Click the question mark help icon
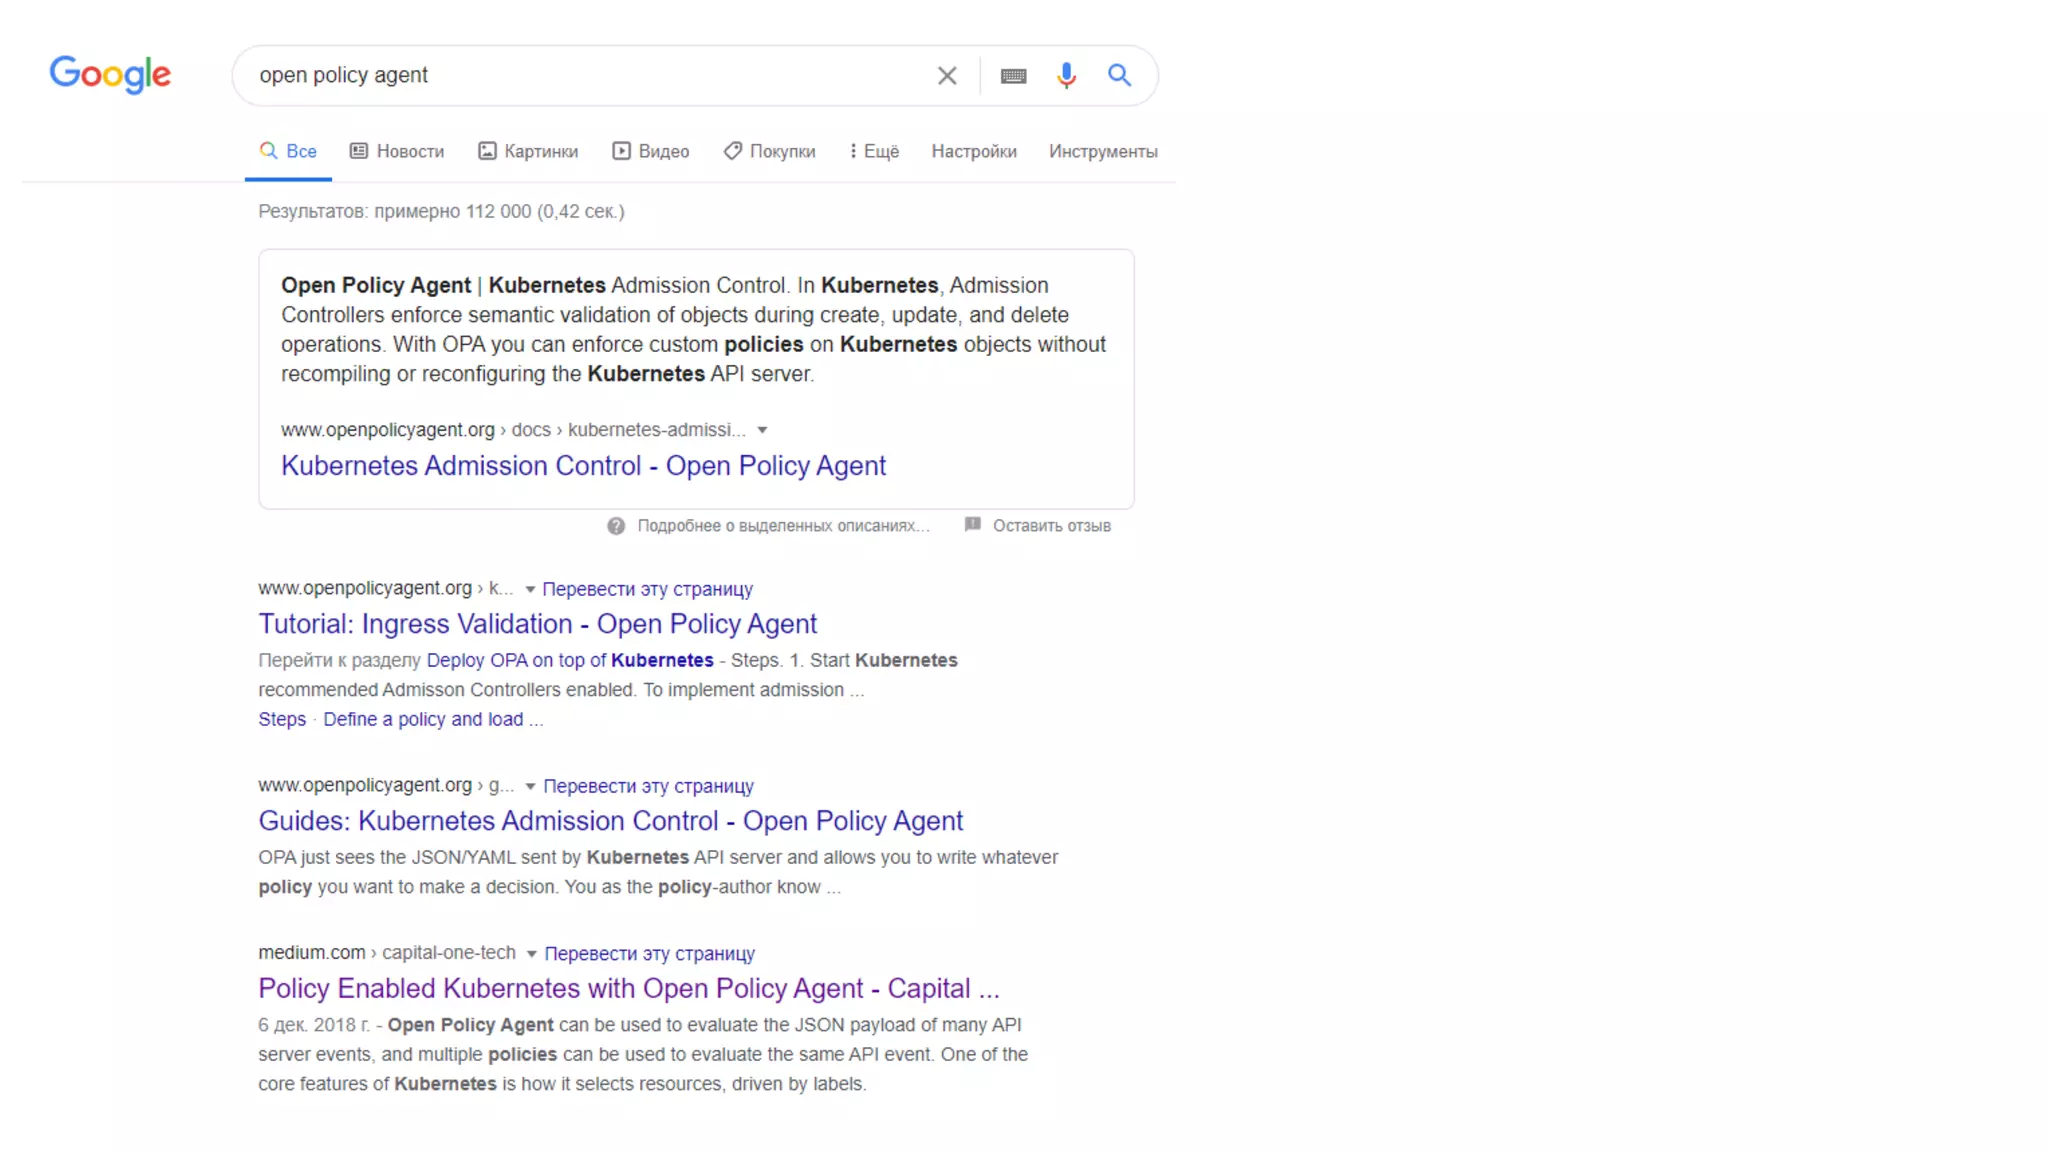This screenshot has width=2048, height=1152. click(x=616, y=526)
